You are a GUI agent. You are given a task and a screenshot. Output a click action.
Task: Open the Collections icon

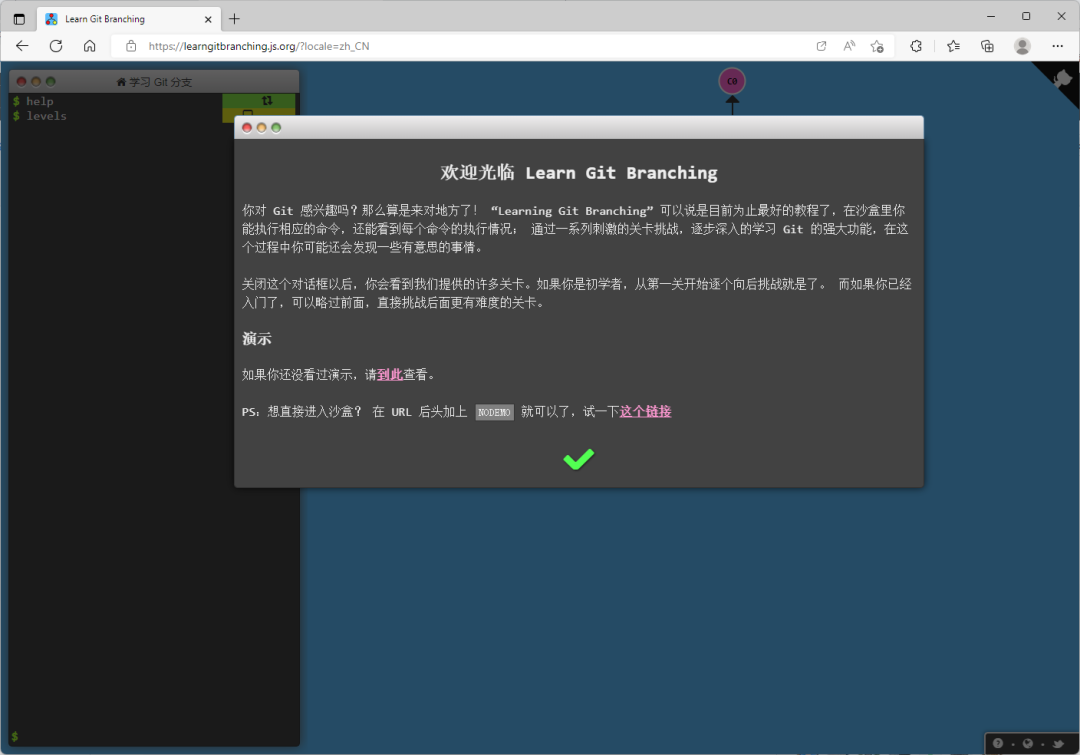(x=987, y=46)
